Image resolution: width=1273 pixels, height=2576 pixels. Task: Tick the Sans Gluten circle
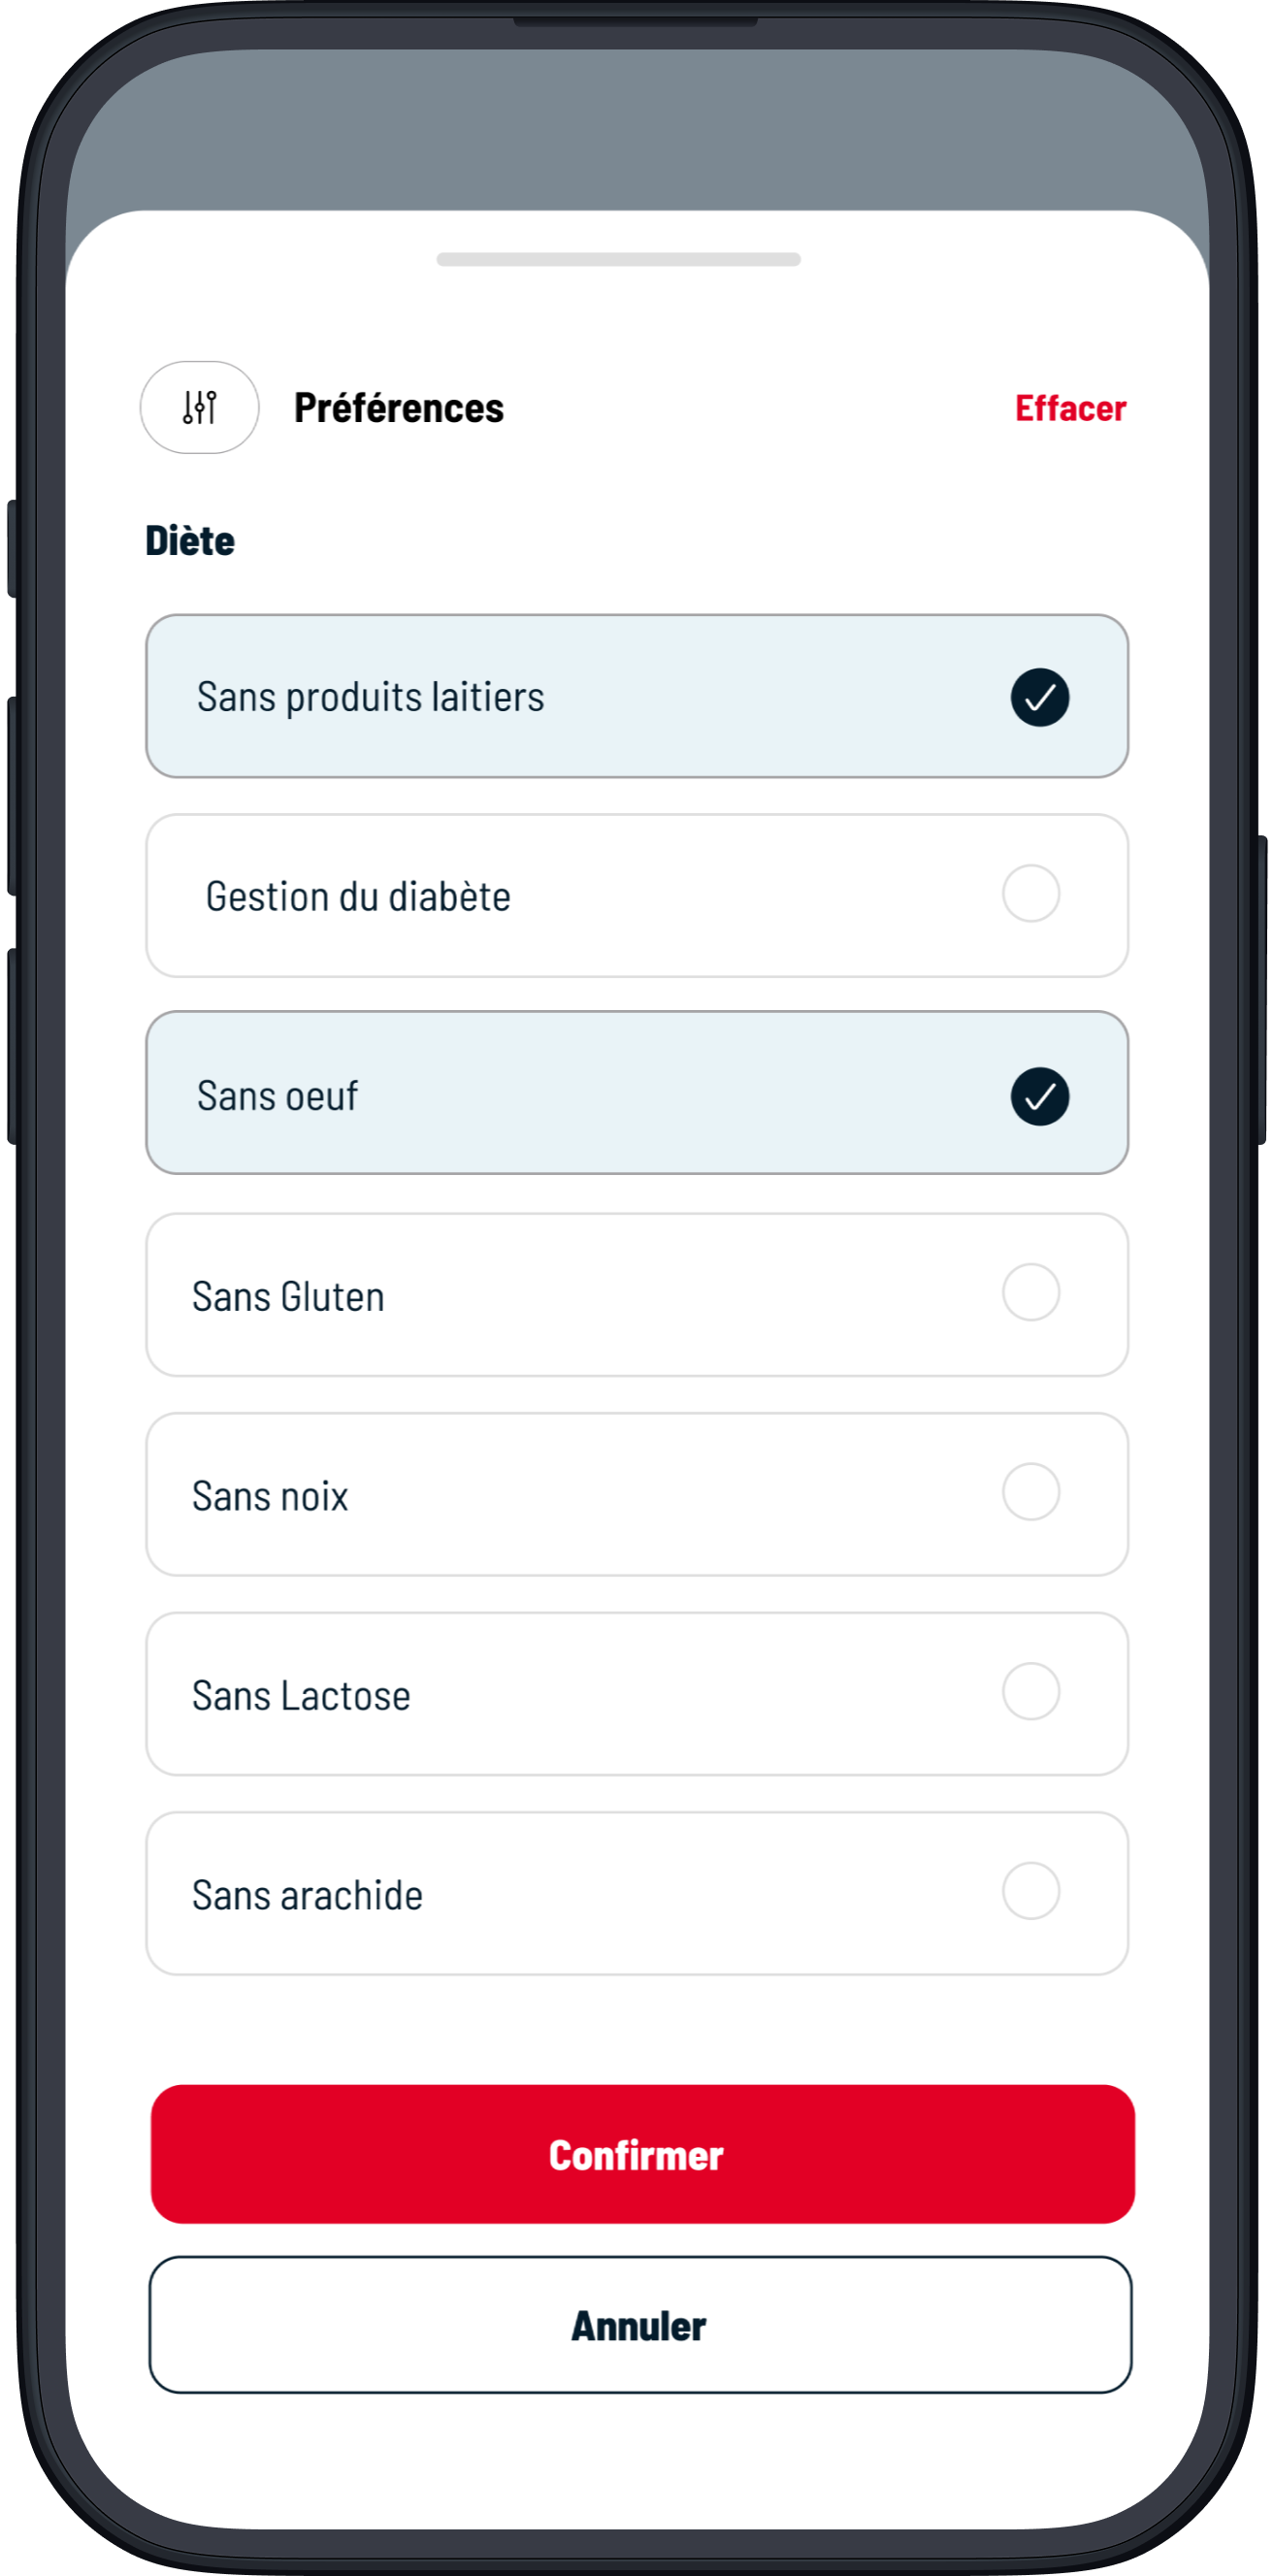(x=1031, y=1292)
